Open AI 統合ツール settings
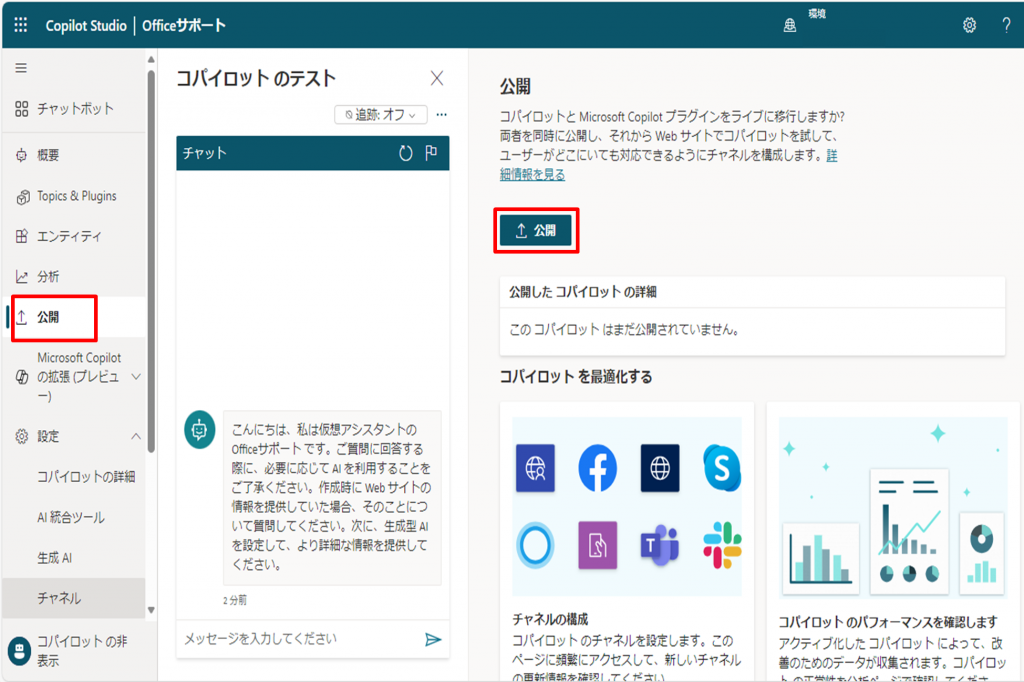The height and width of the screenshot is (682, 1024). coord(71,517)
